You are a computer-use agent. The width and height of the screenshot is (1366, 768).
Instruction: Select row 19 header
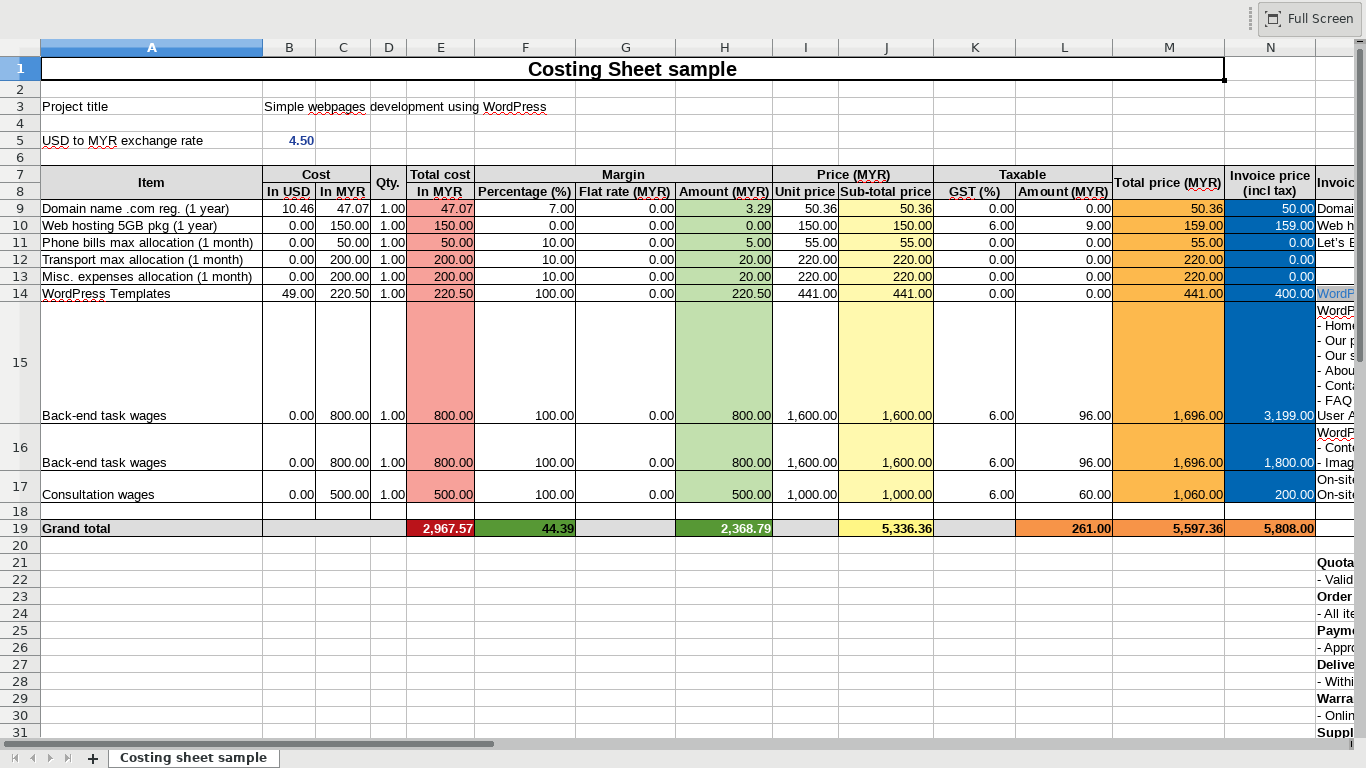(20, 528)
